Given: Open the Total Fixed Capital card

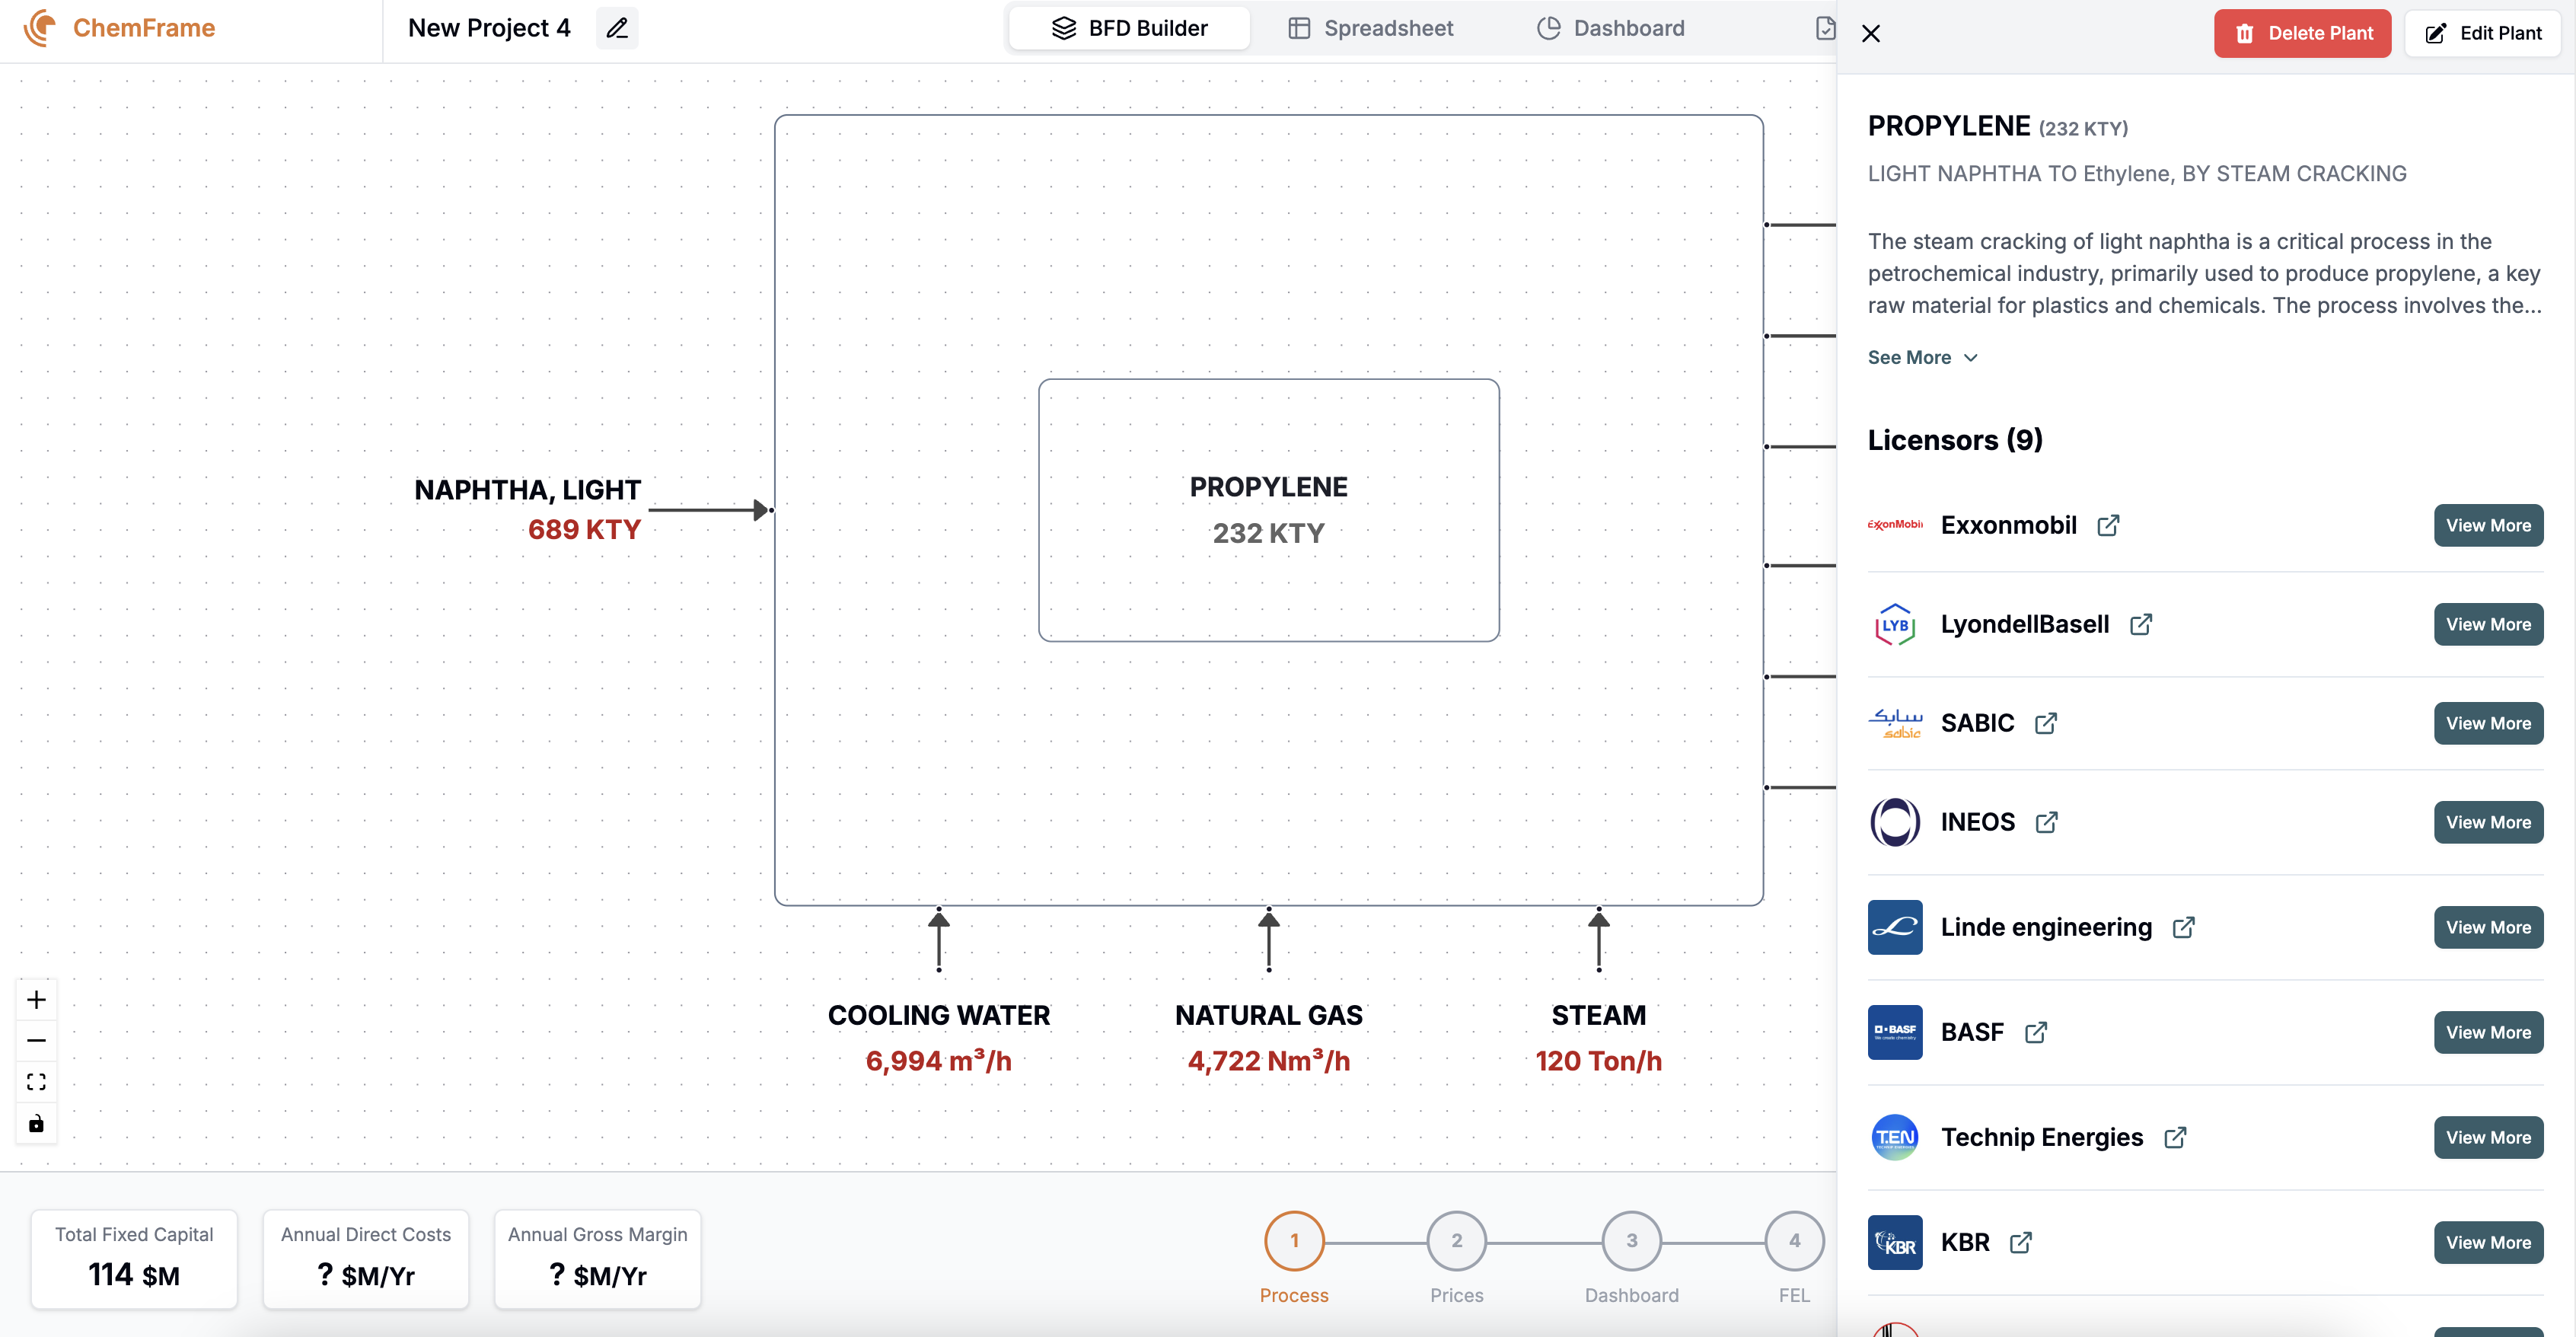Looking at the screenshot, I should tap(134, 1259).
